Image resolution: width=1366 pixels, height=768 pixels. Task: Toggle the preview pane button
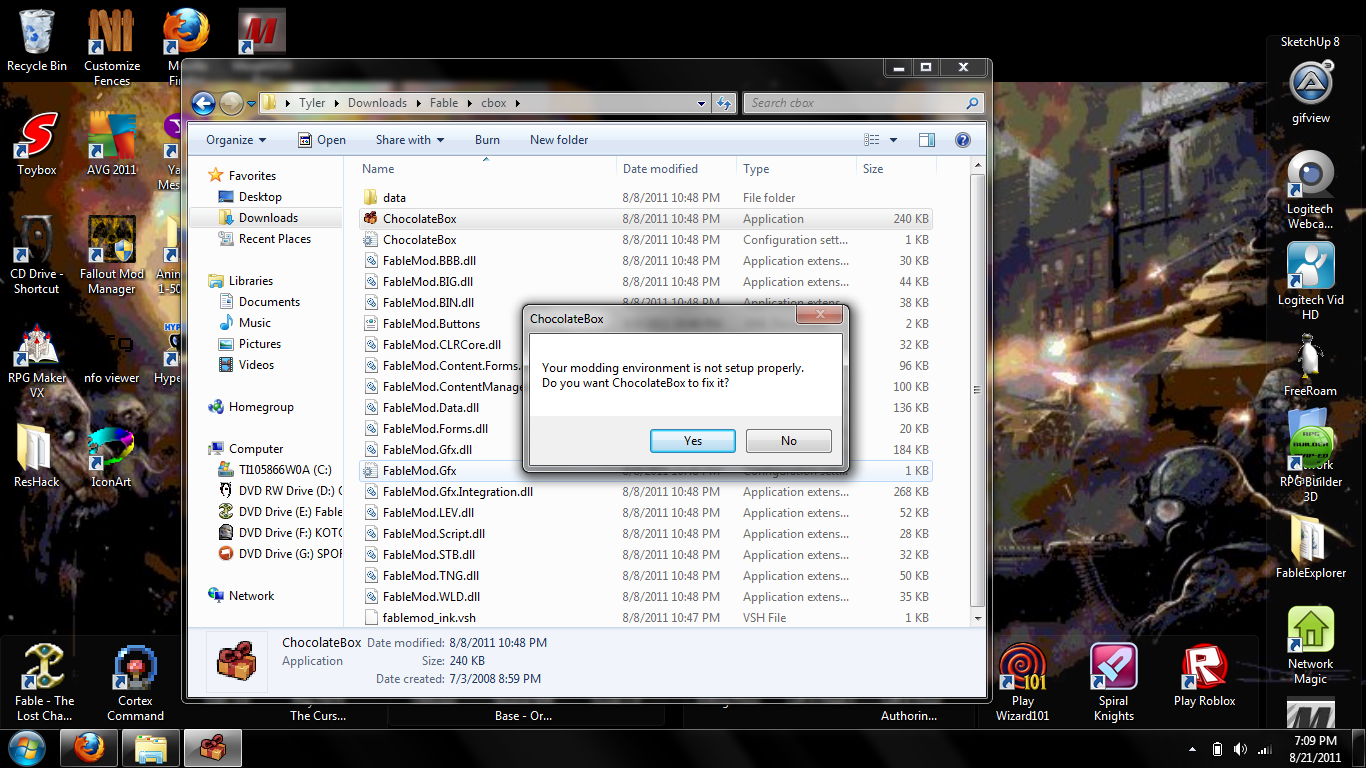point(927,140)
